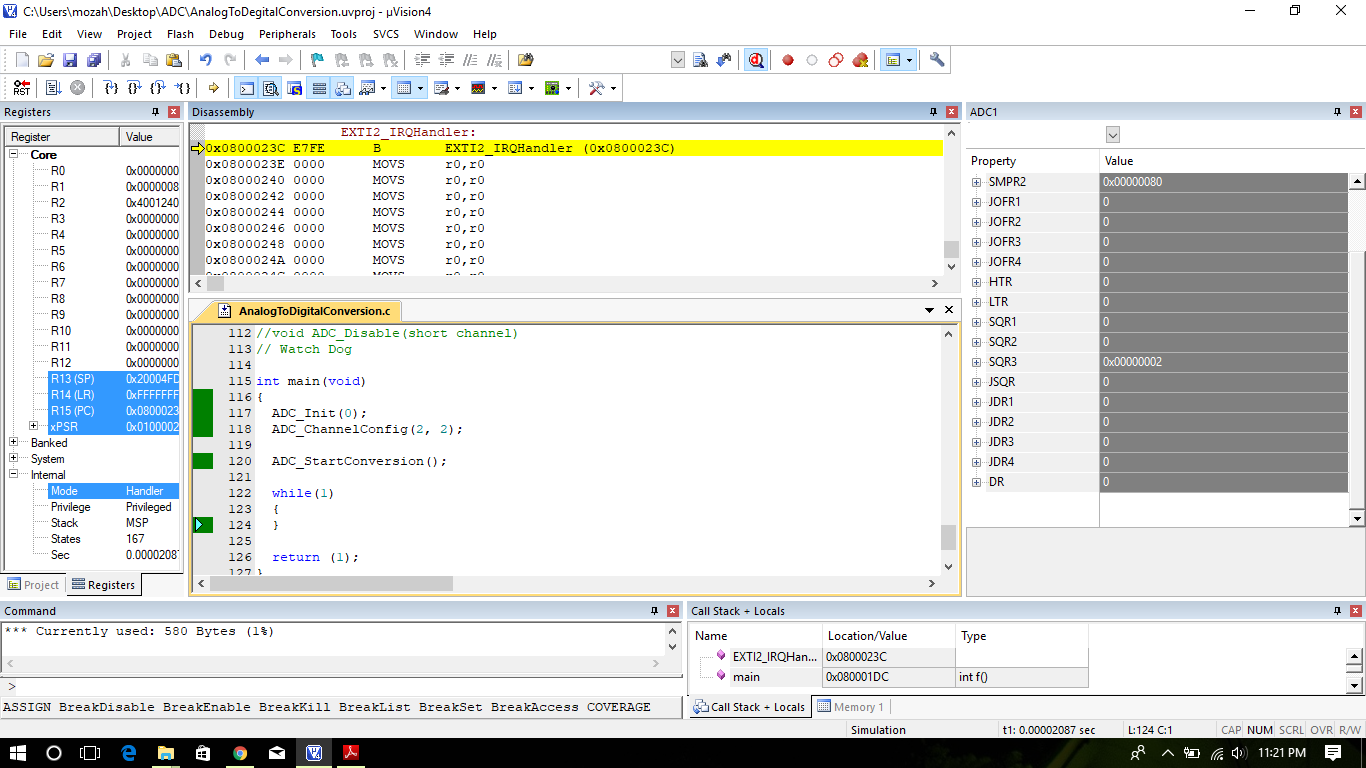Expand the Banked registers tree node
This screenshot has height=768, width=1366.
14,443
